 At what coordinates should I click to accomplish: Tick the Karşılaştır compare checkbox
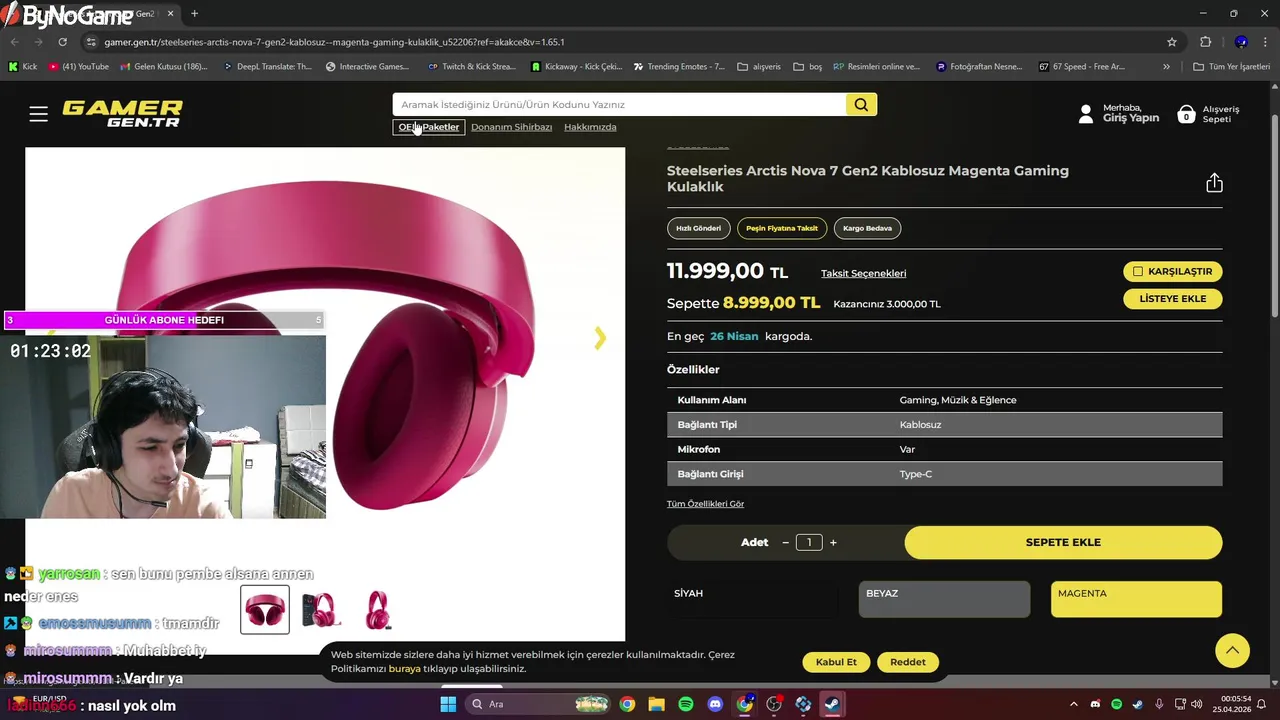pos(1137,272)
